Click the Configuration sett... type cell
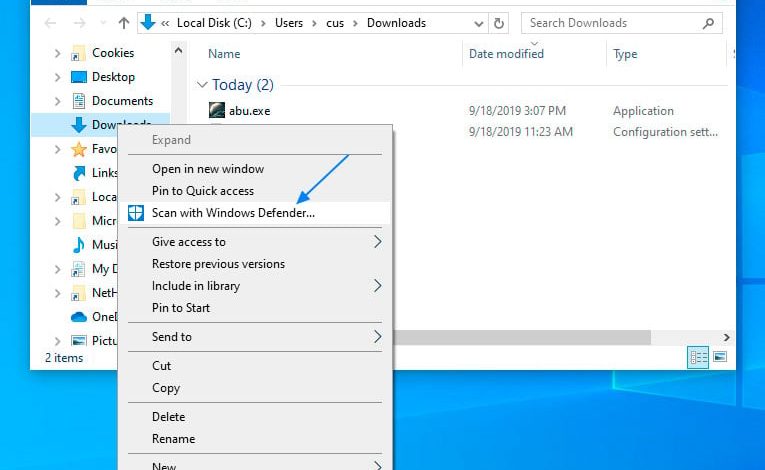This screenshot has width=765, height=470. [x=665, y=132]
